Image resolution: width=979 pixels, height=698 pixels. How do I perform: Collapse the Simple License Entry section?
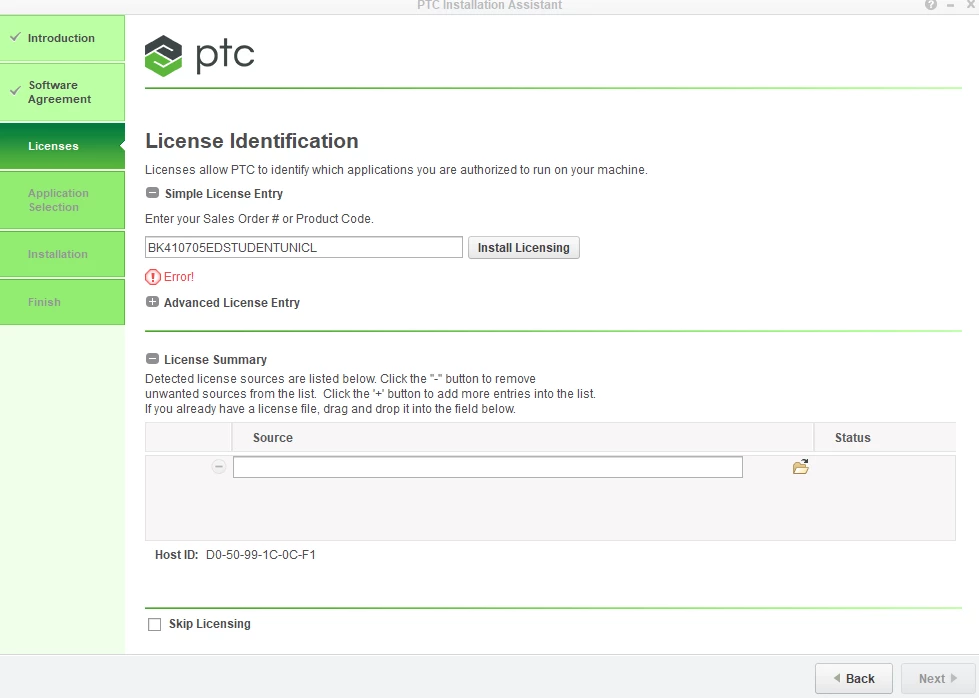coord(152,193)
